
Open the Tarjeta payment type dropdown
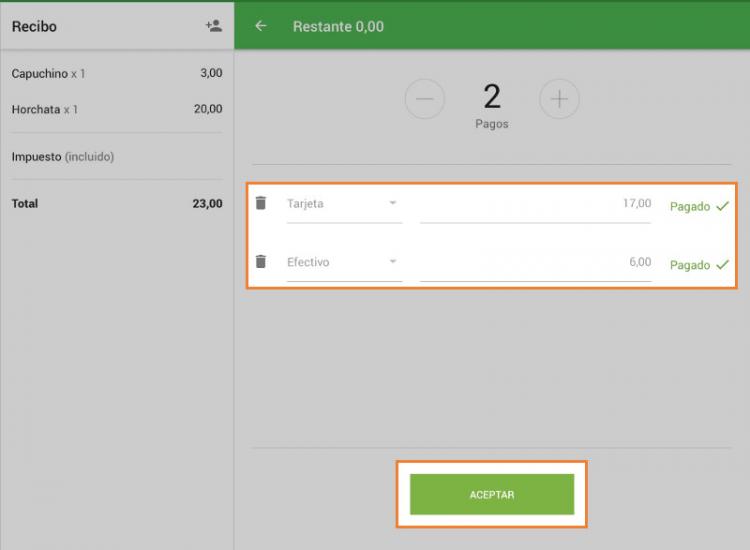344,204
